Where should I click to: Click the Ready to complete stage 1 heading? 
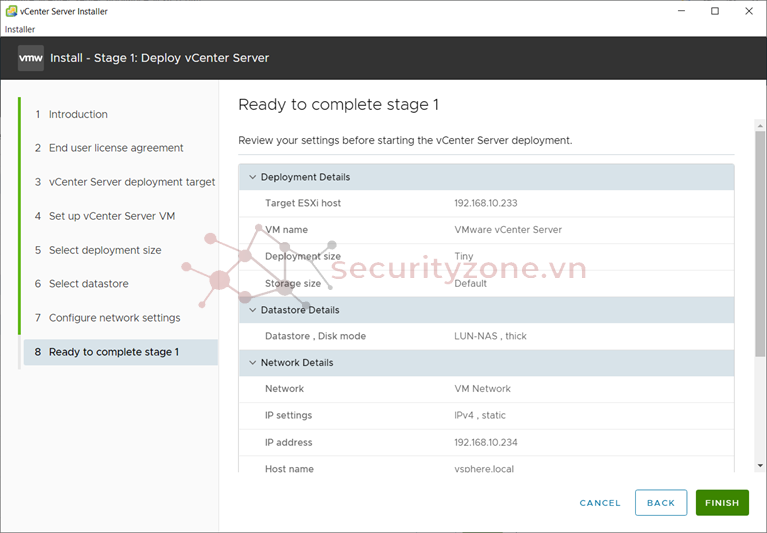pos(338,105)
